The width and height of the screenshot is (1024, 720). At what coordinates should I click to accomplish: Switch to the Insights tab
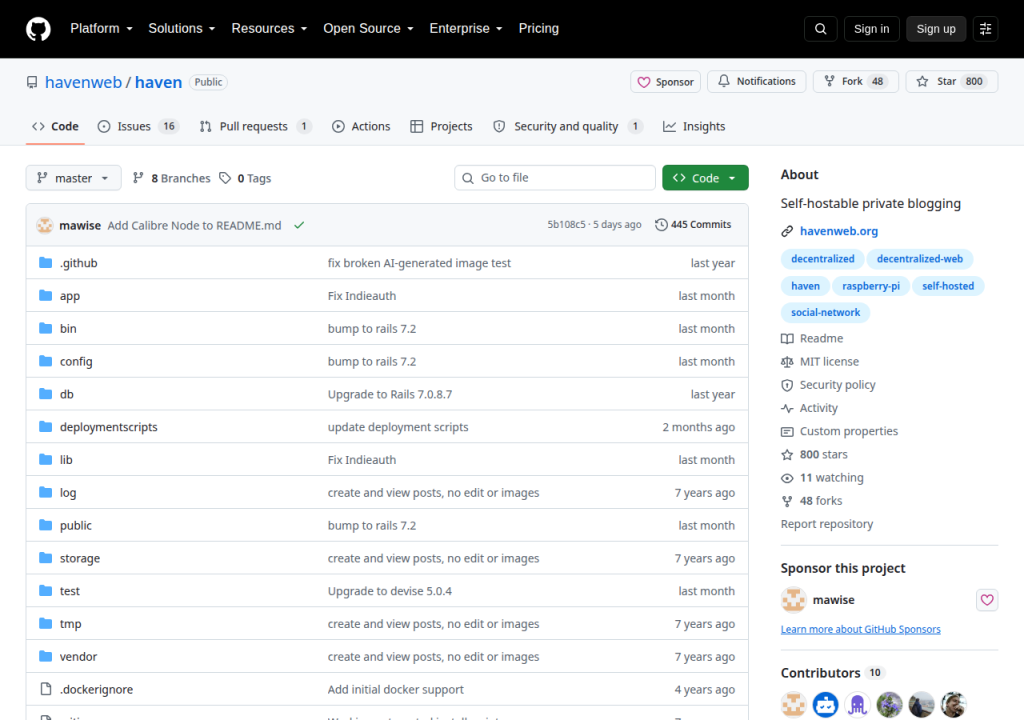(694, 126)
